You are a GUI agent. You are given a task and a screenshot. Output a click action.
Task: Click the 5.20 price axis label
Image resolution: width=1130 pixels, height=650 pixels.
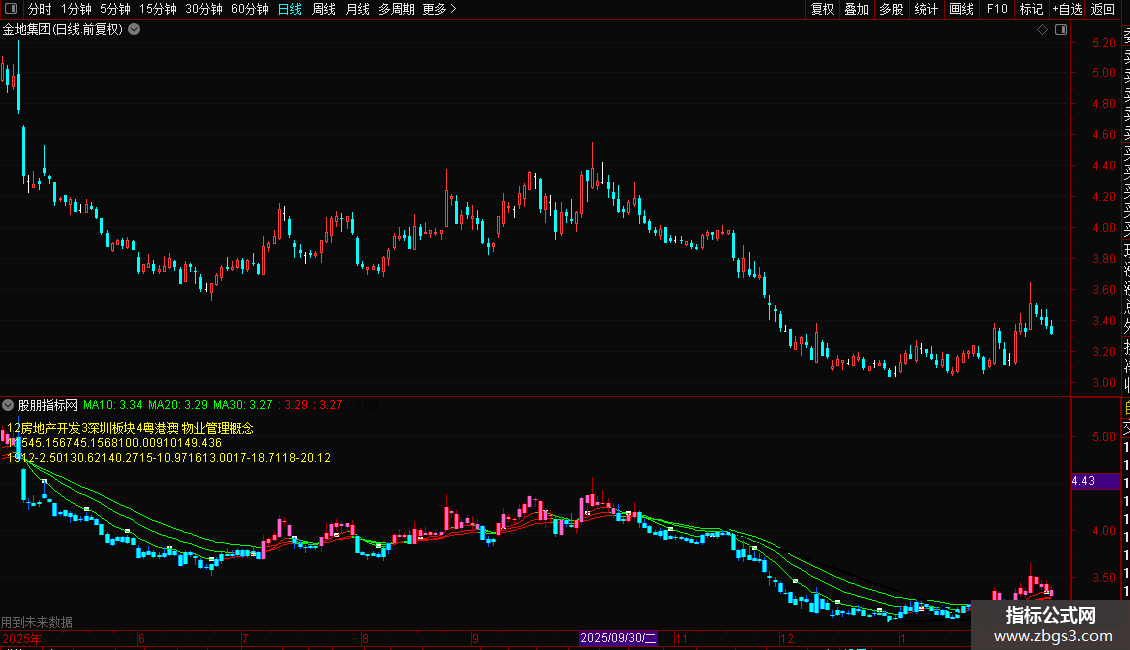tap(1103, 43)
